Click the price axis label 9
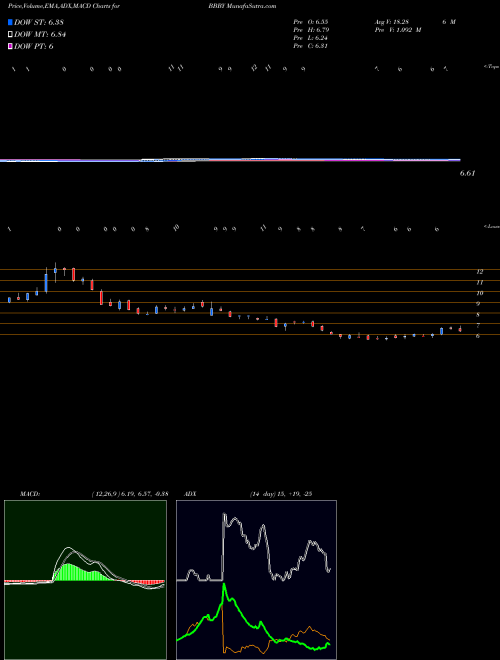This screenshot has height=660, width=500. coord(479,304)
